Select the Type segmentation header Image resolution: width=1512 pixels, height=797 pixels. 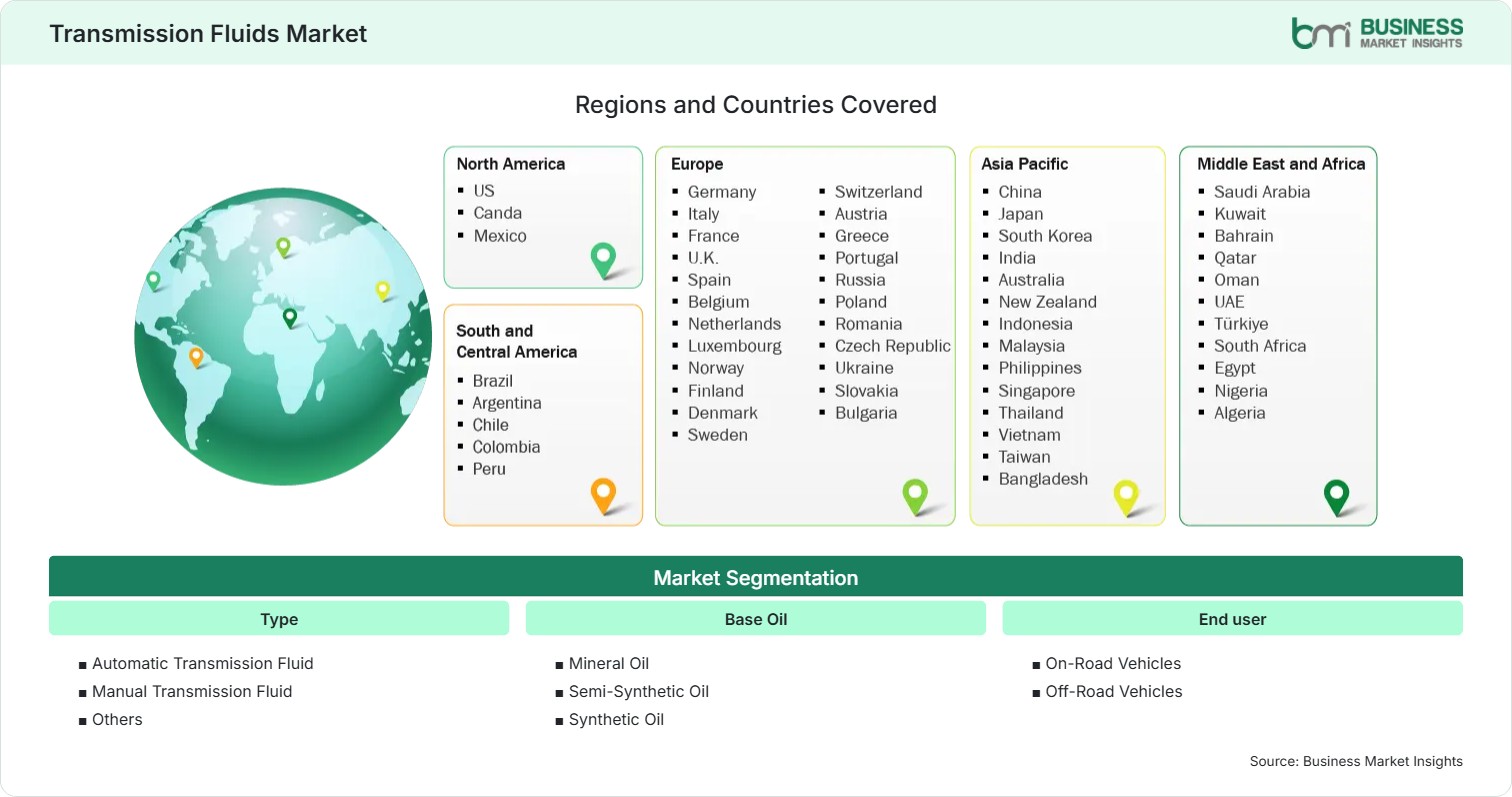point(279,619)
